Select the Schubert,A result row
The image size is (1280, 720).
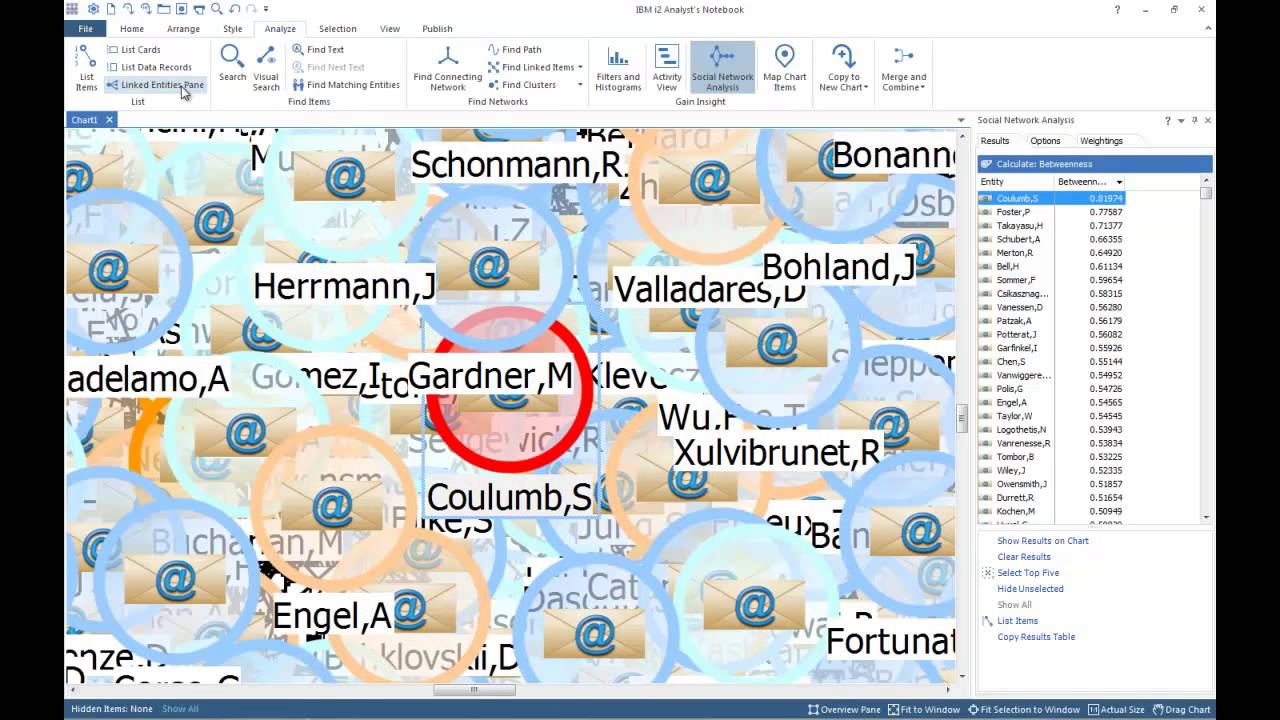pyautogui.click(x=1051, y=239)
